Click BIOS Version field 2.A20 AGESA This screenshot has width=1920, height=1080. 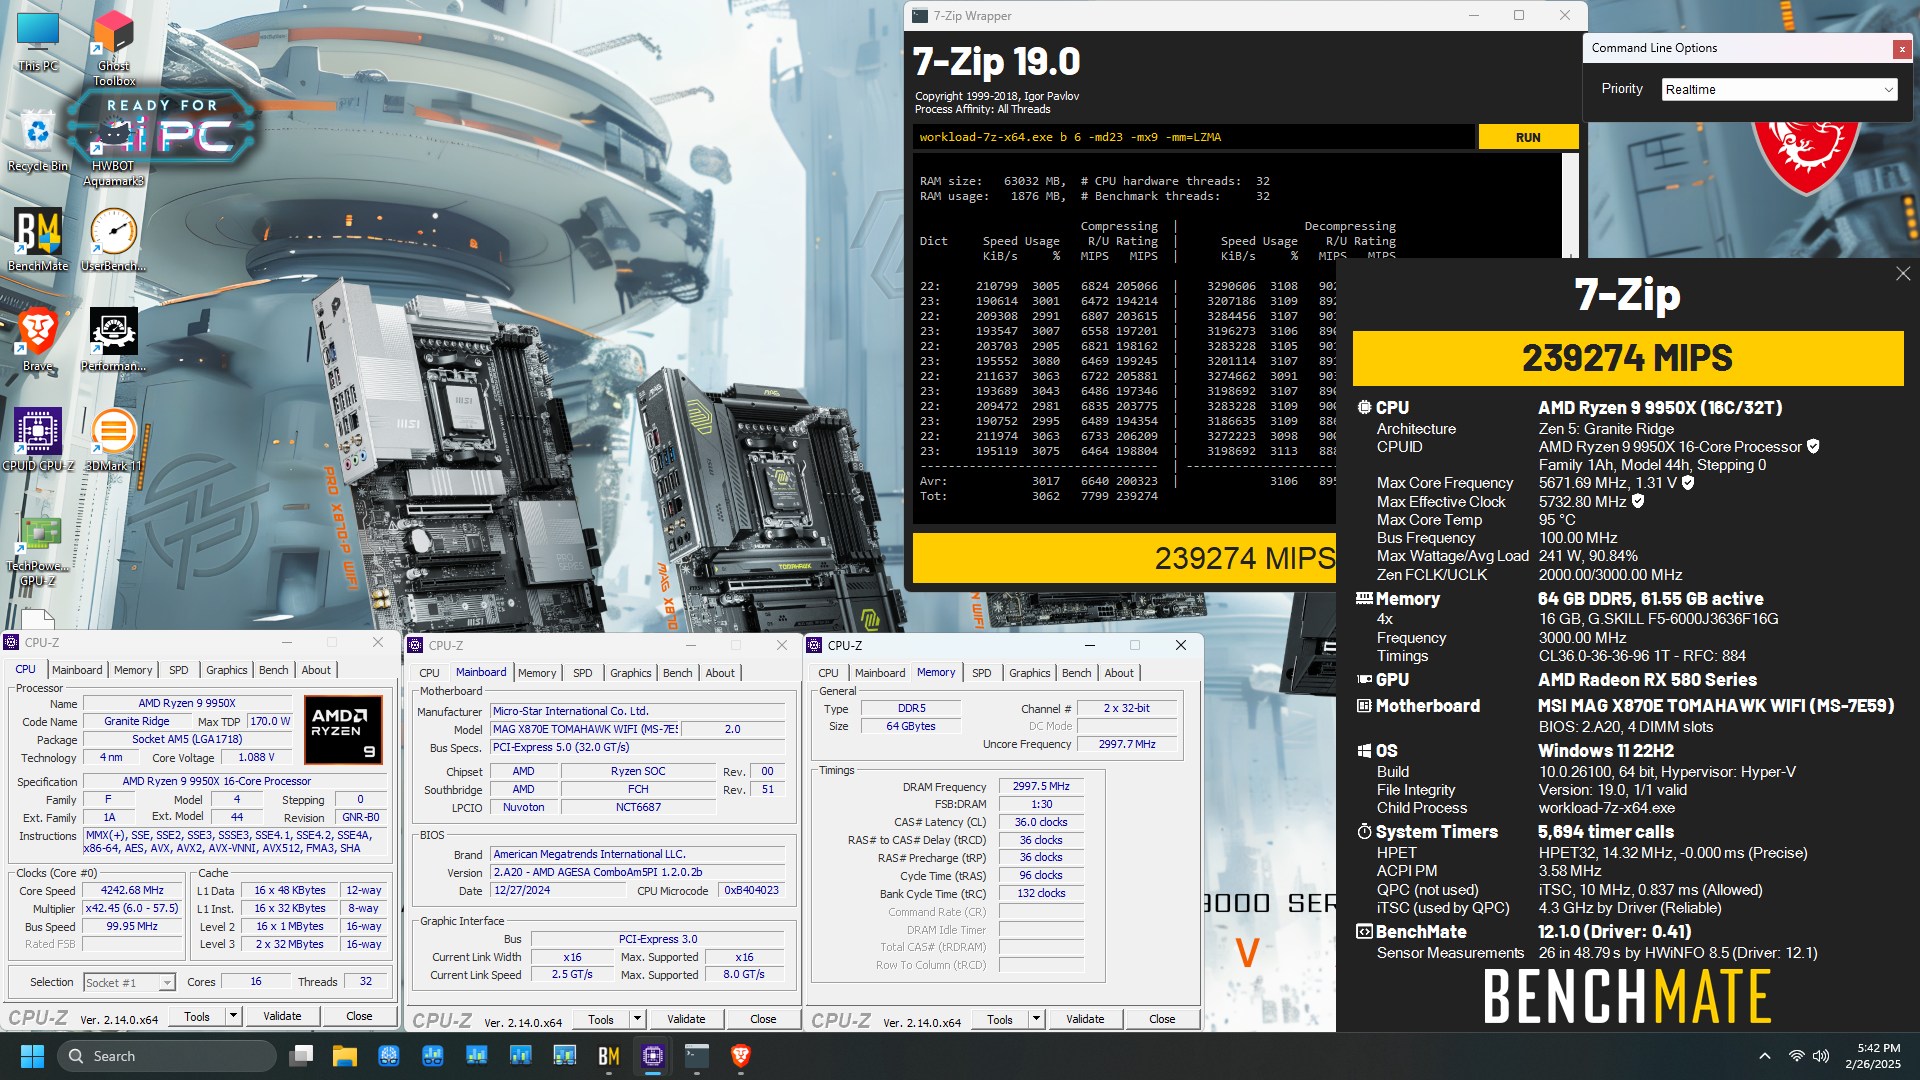636,872
